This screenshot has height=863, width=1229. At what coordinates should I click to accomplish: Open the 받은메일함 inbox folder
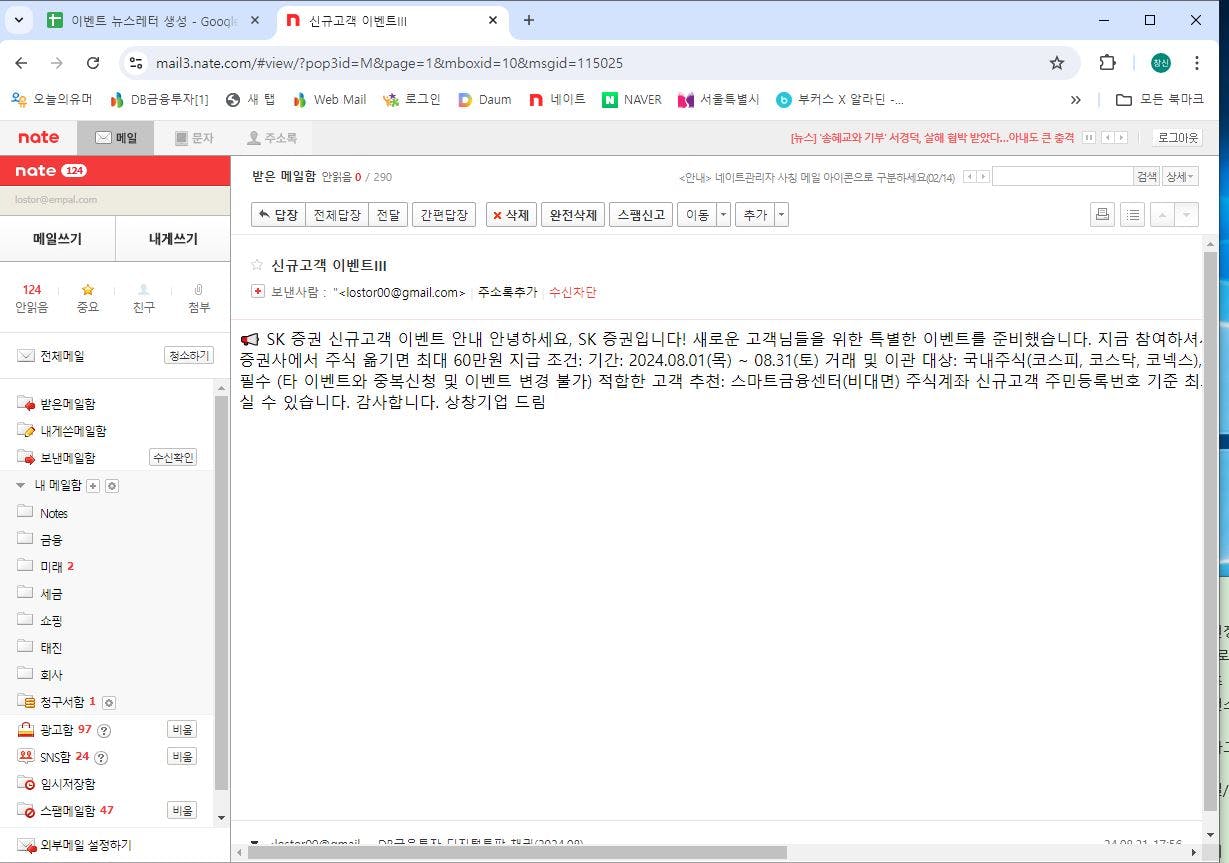point(68,404)
